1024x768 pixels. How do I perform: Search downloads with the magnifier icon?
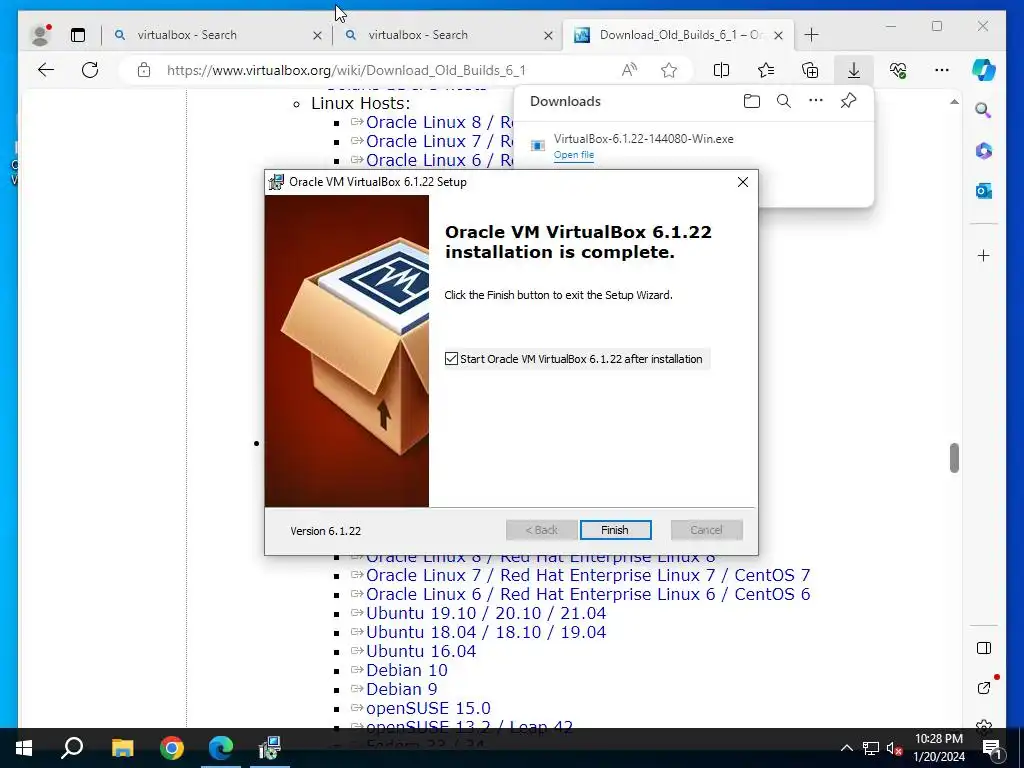[784, 101]
